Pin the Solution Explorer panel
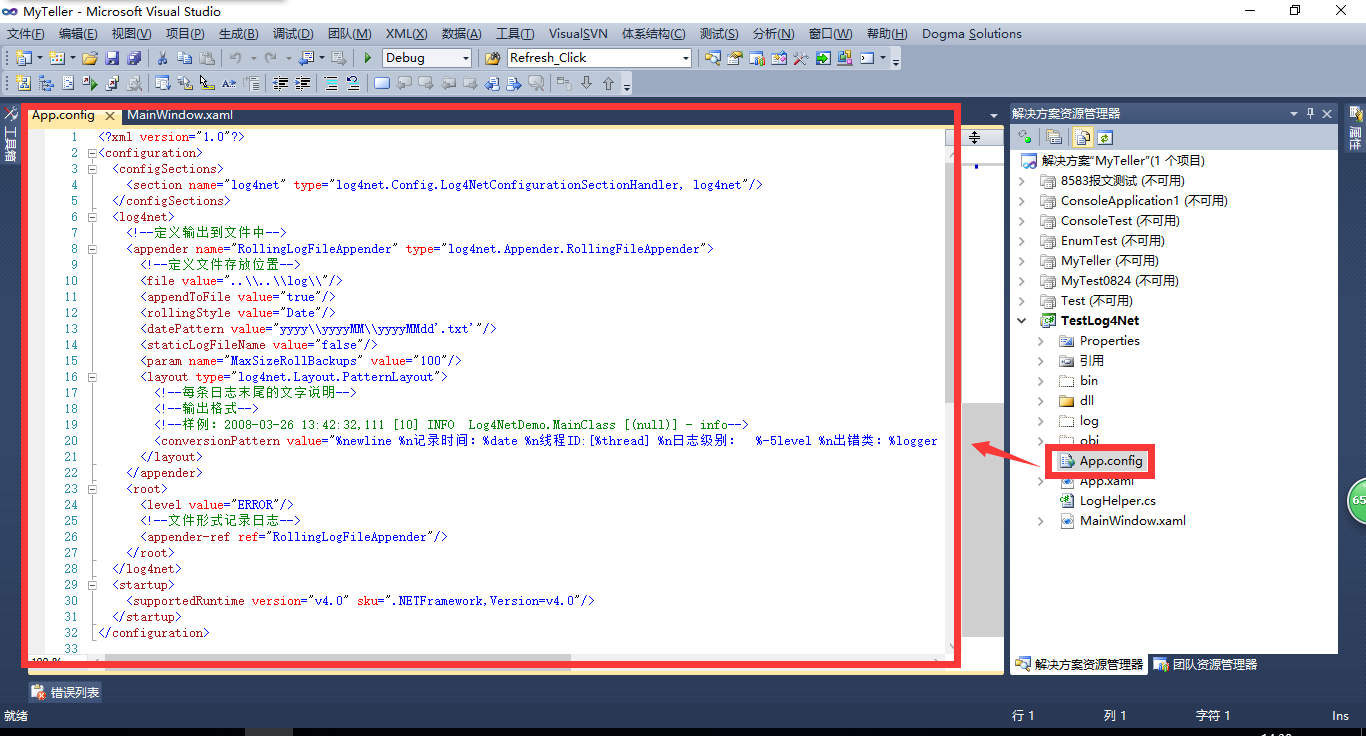This screenshot has width=1366, height=736. [1310, 114]
